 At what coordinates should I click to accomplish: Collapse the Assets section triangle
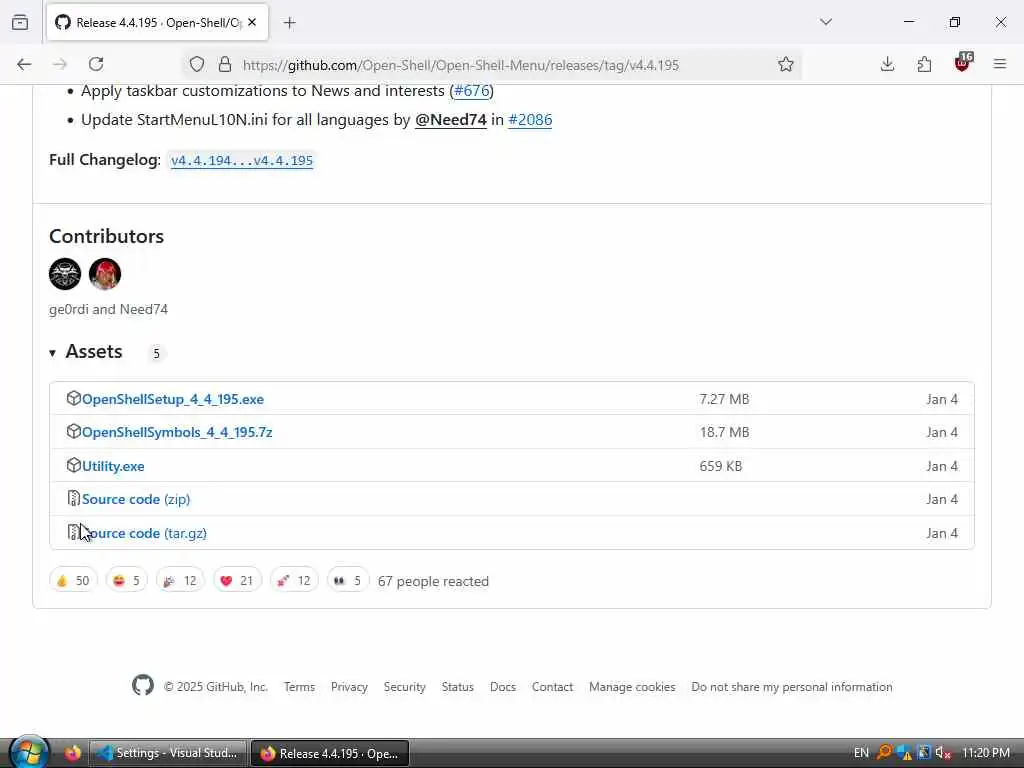click(x=52, y=353)
